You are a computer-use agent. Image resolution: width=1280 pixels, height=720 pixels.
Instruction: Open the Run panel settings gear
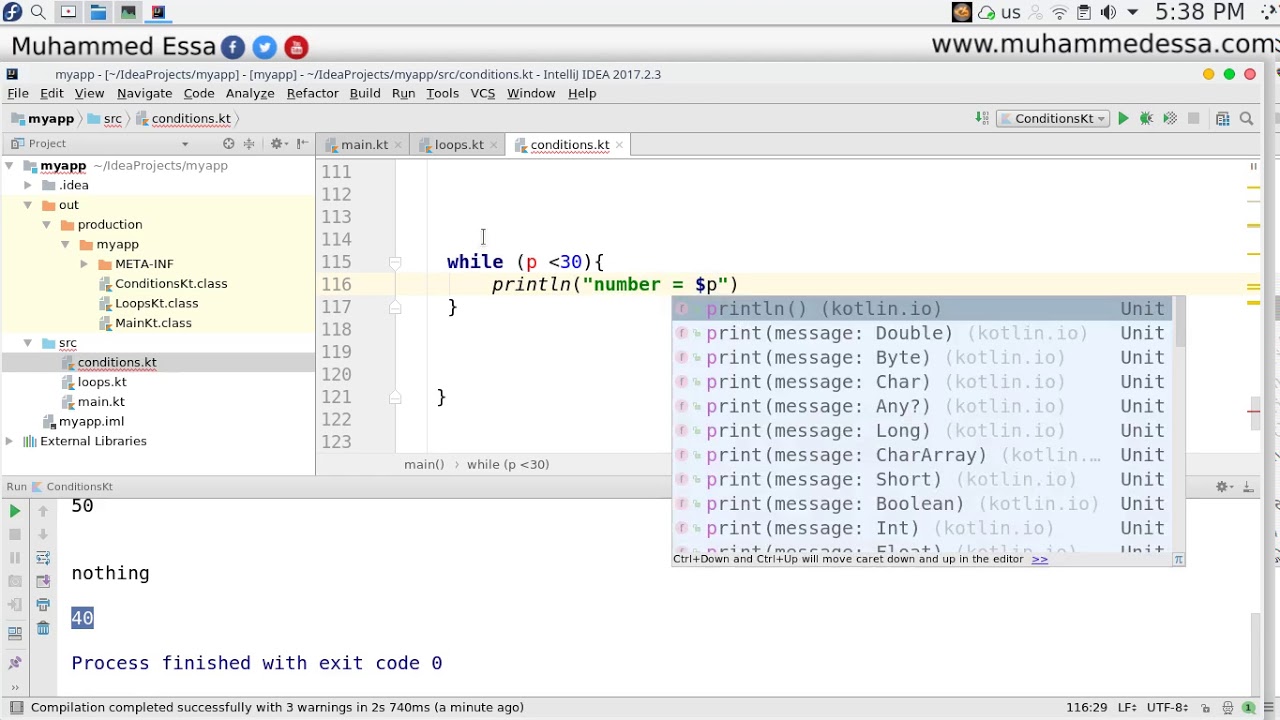click(x=1222, y=486)
